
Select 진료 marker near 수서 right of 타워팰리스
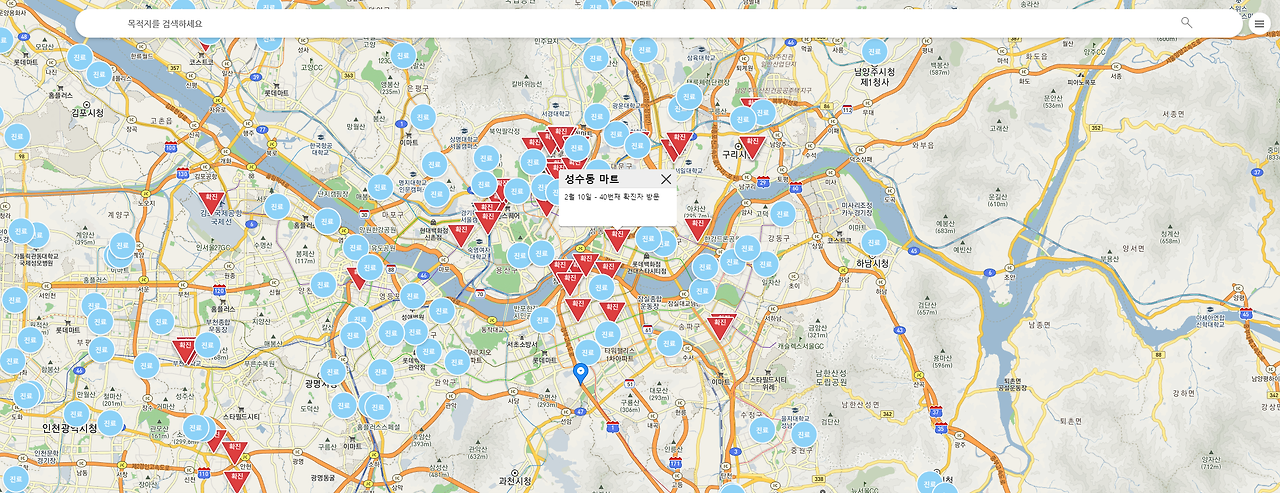pyautogui.click(x=669, y=344)
